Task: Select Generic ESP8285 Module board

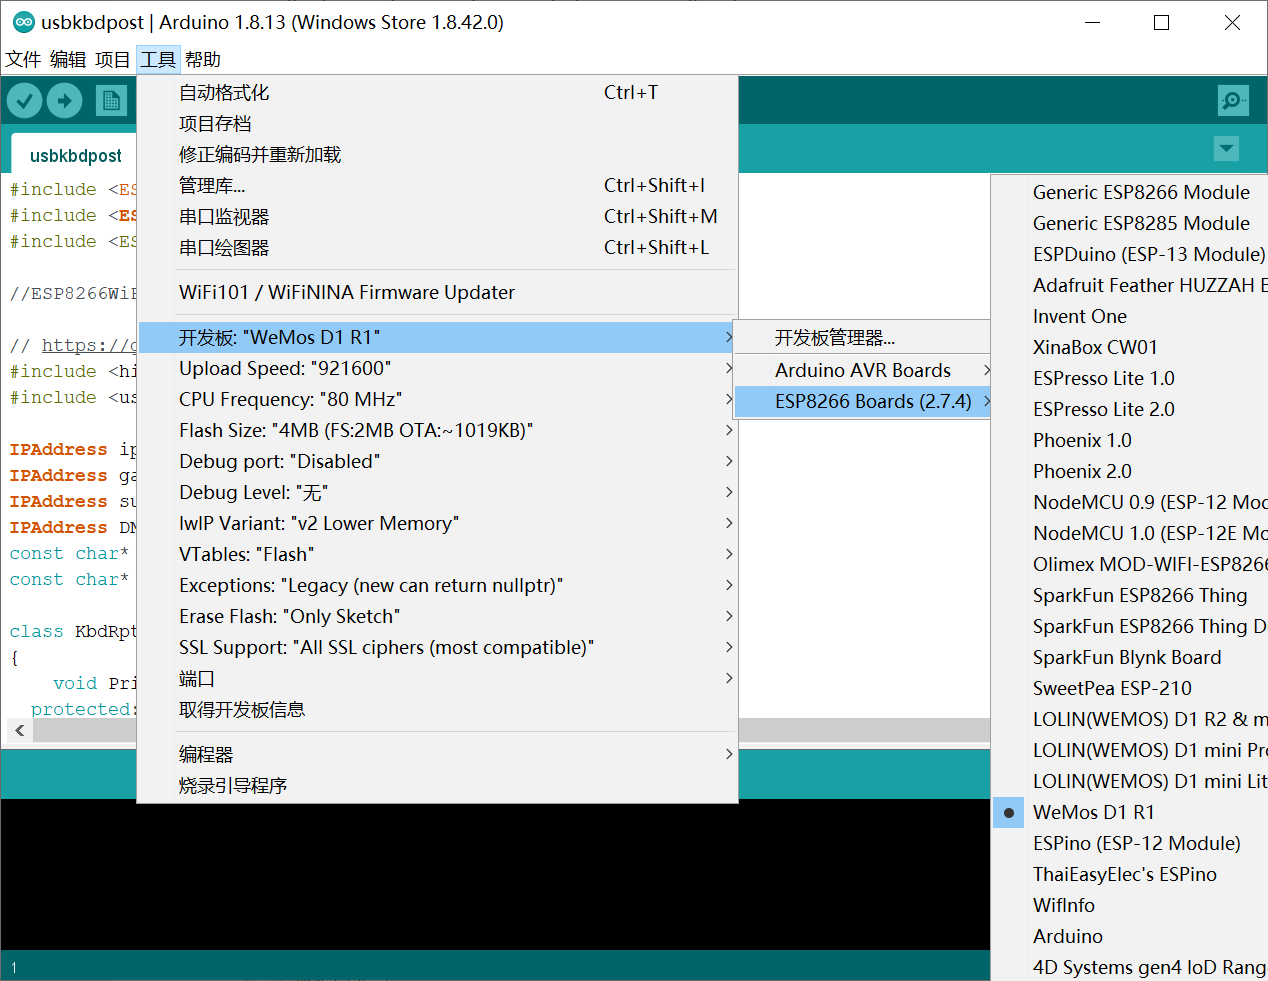Action: click(x=1130, y=223)
